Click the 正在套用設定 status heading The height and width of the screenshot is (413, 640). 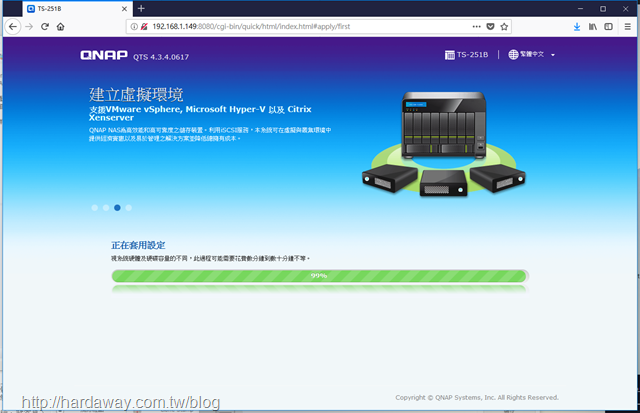click(x=138, y=245)
